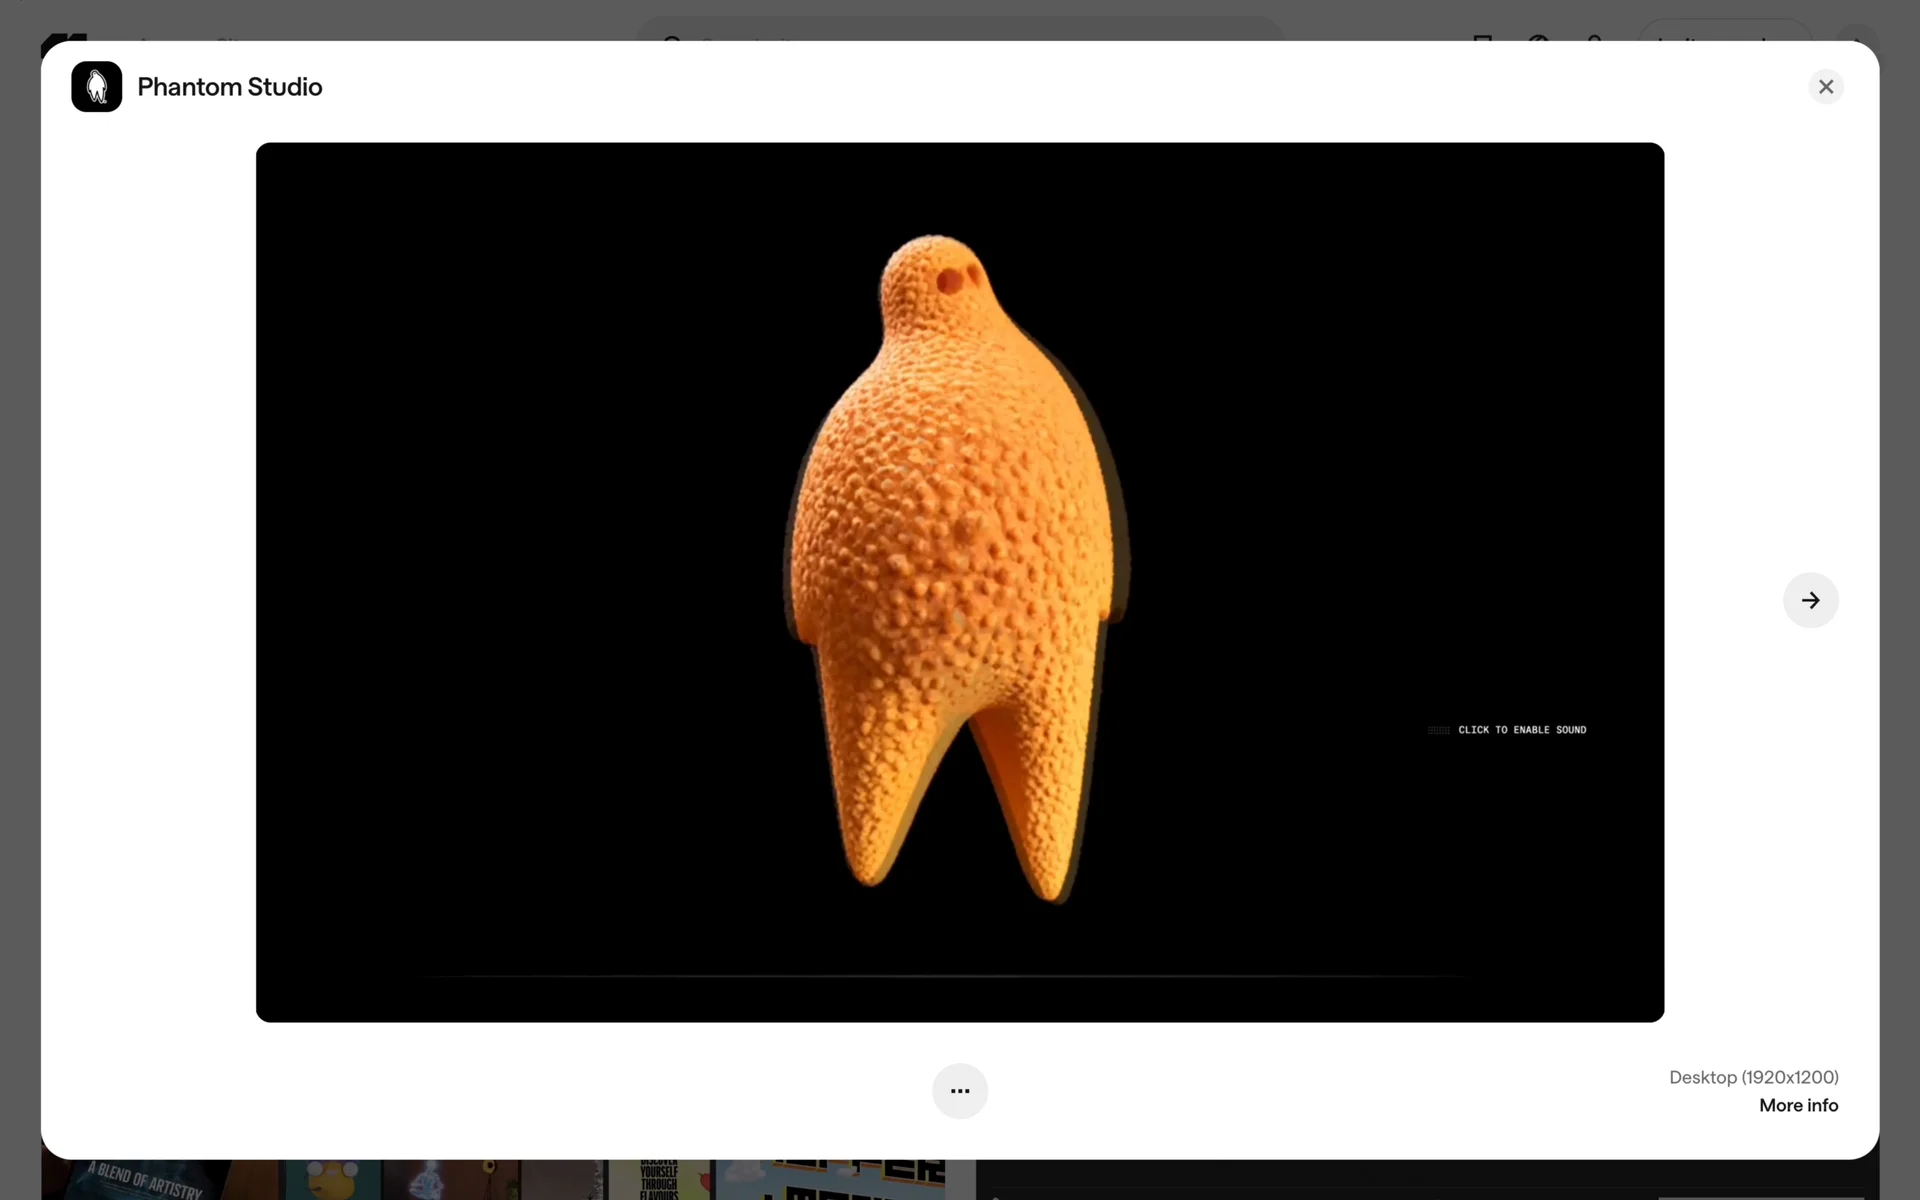This screenshot has height=1200, width=1920.
Task: Click the dimmed search bar behind modal
Action: click(960, 30)
